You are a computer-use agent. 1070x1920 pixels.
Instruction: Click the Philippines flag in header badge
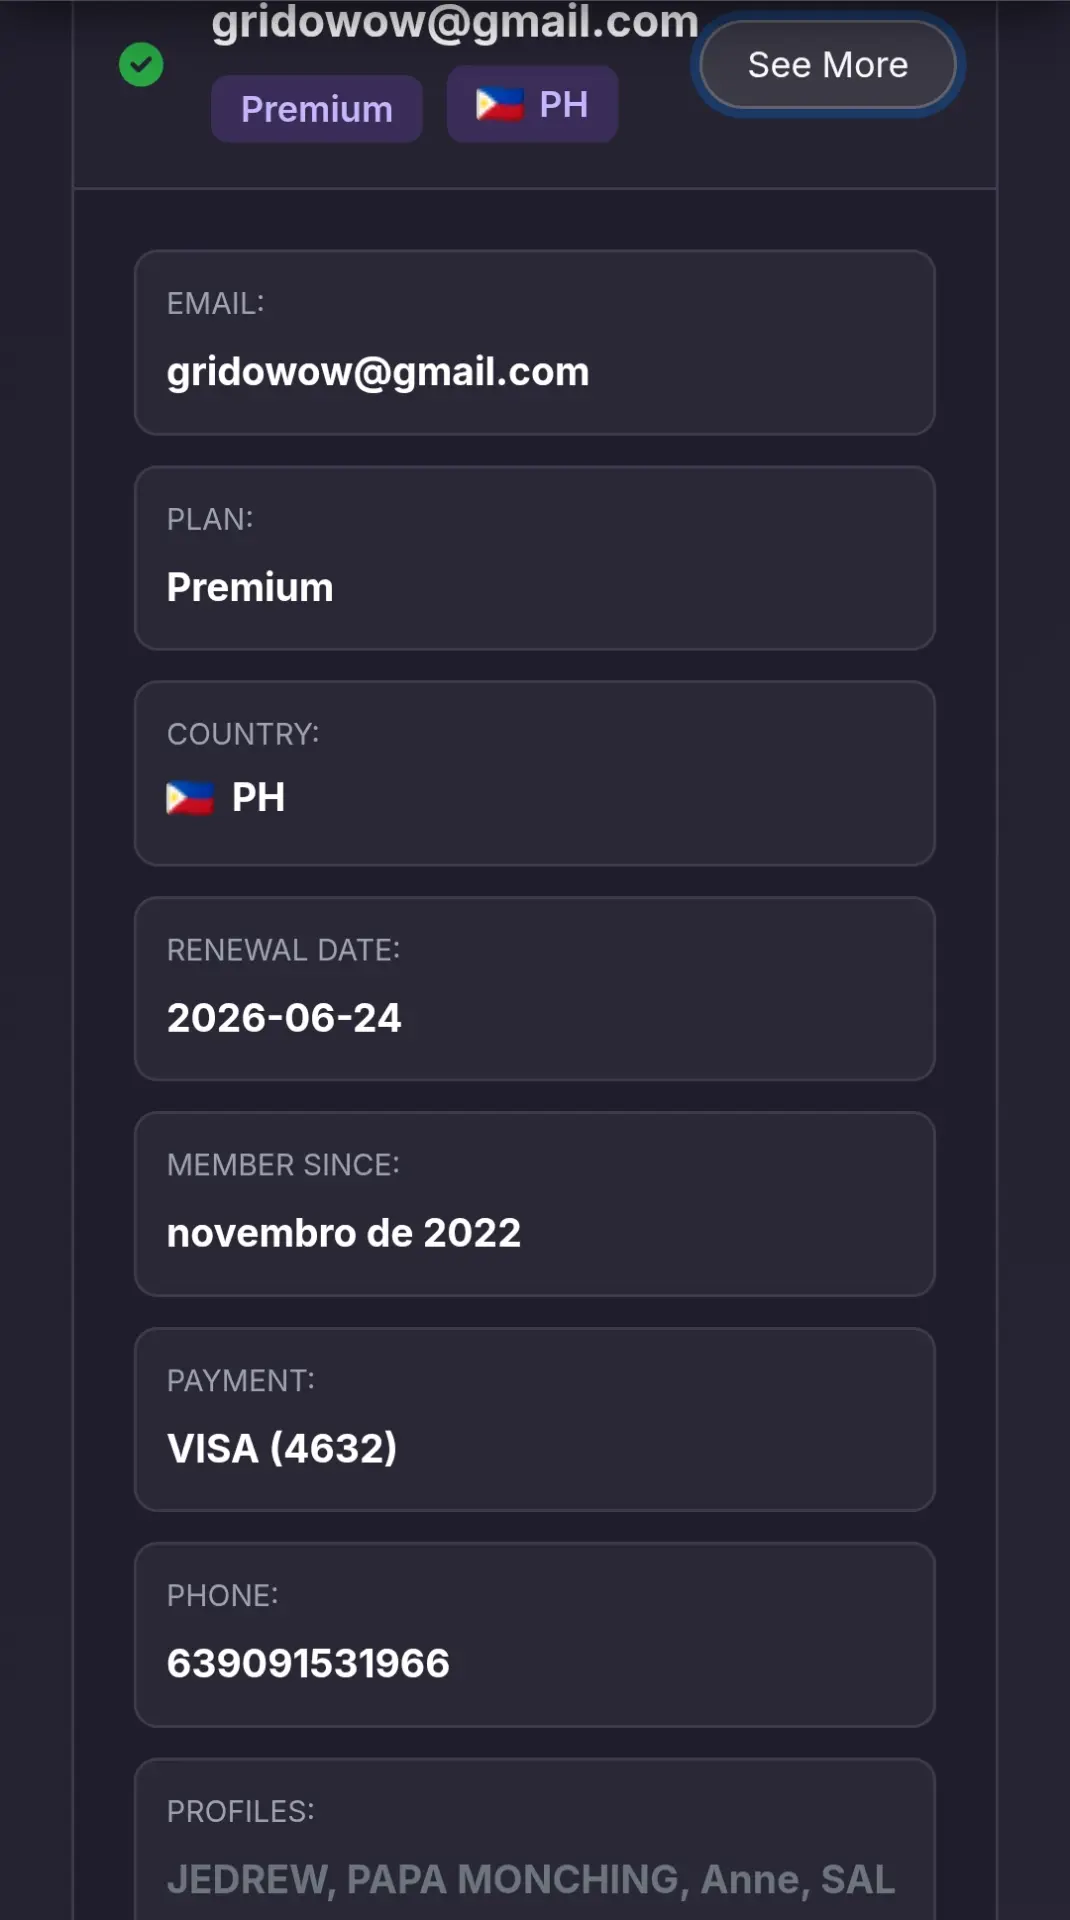[499, 105]
